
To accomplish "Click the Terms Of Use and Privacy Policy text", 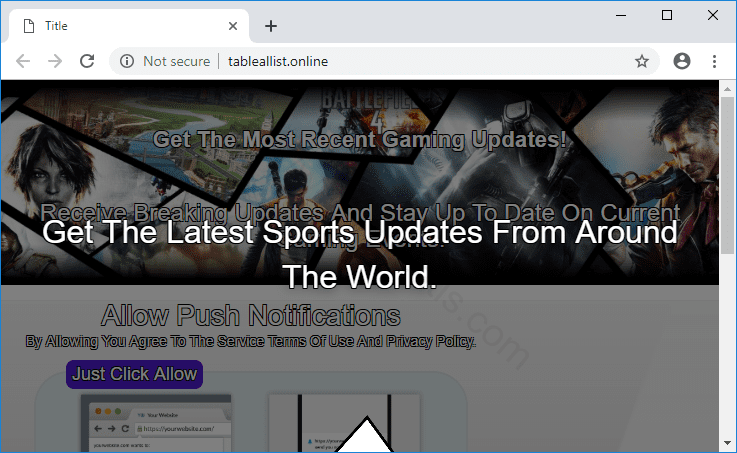I will click(250, 341).
